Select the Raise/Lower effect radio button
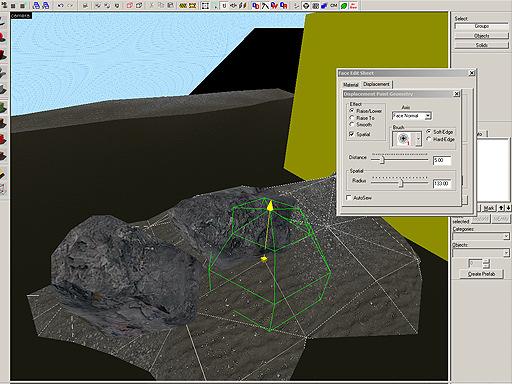Screen dimensions: 512x384 352,110
